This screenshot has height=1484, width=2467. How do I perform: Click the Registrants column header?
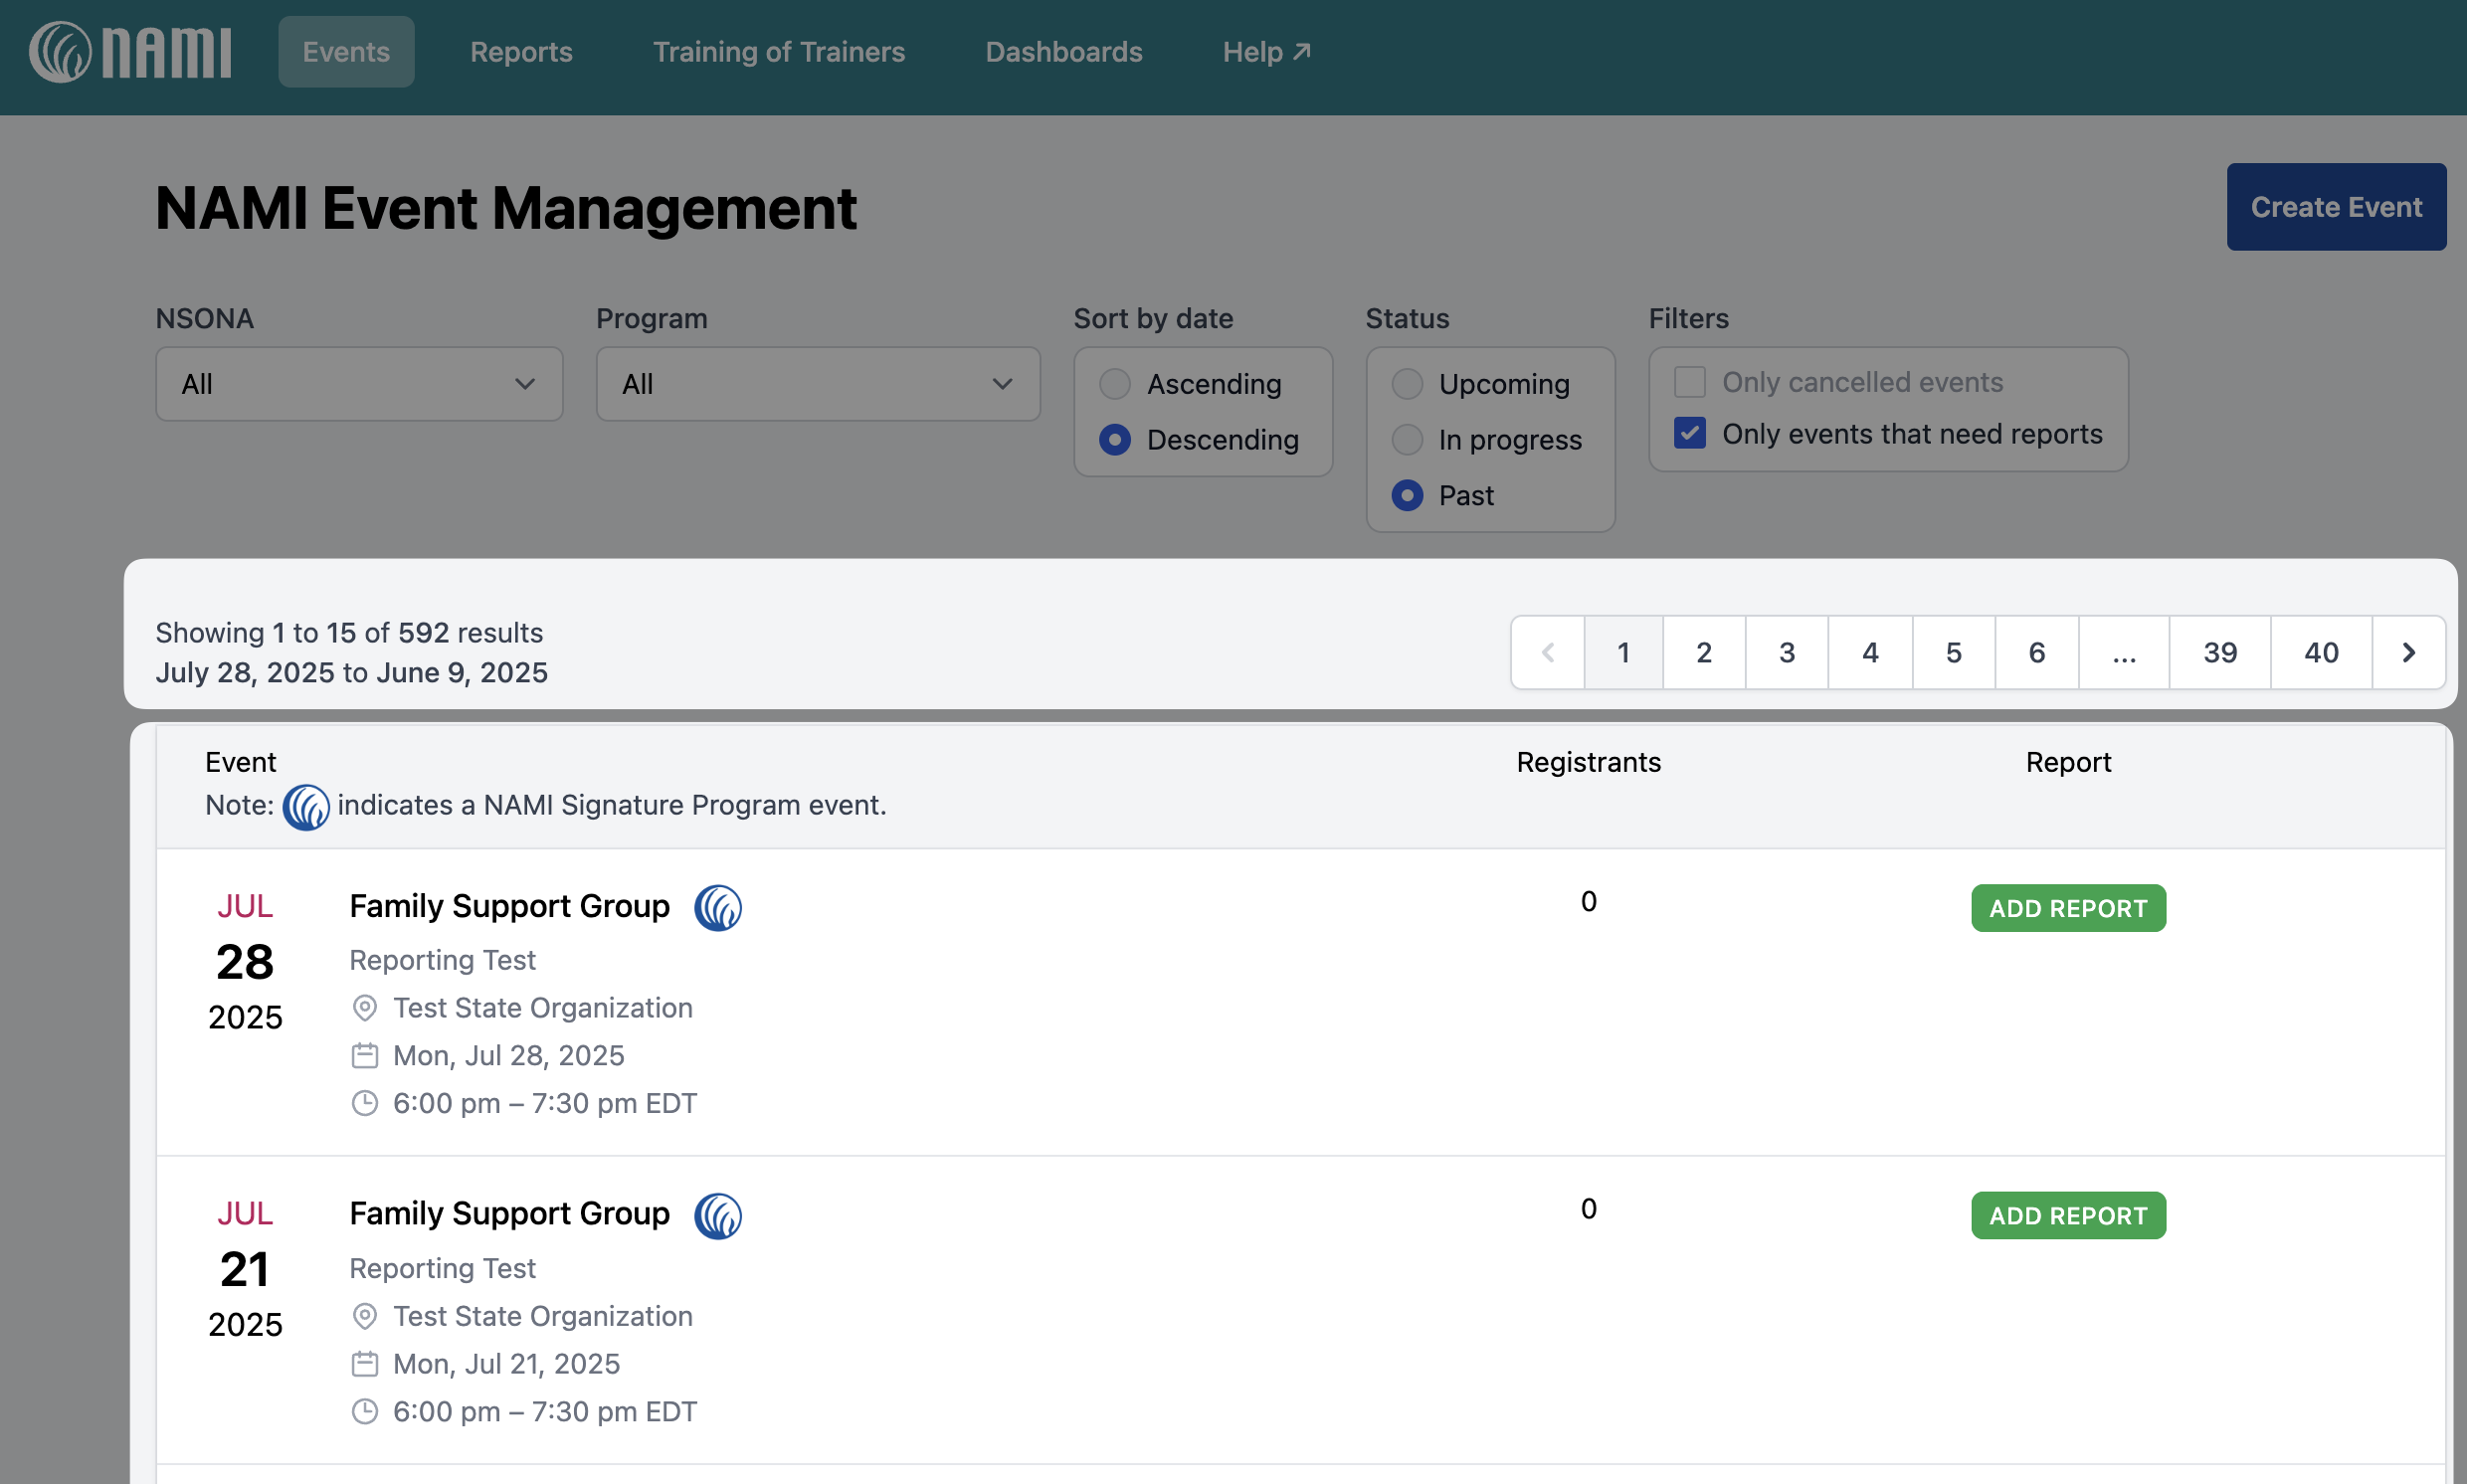[1589, 763]
